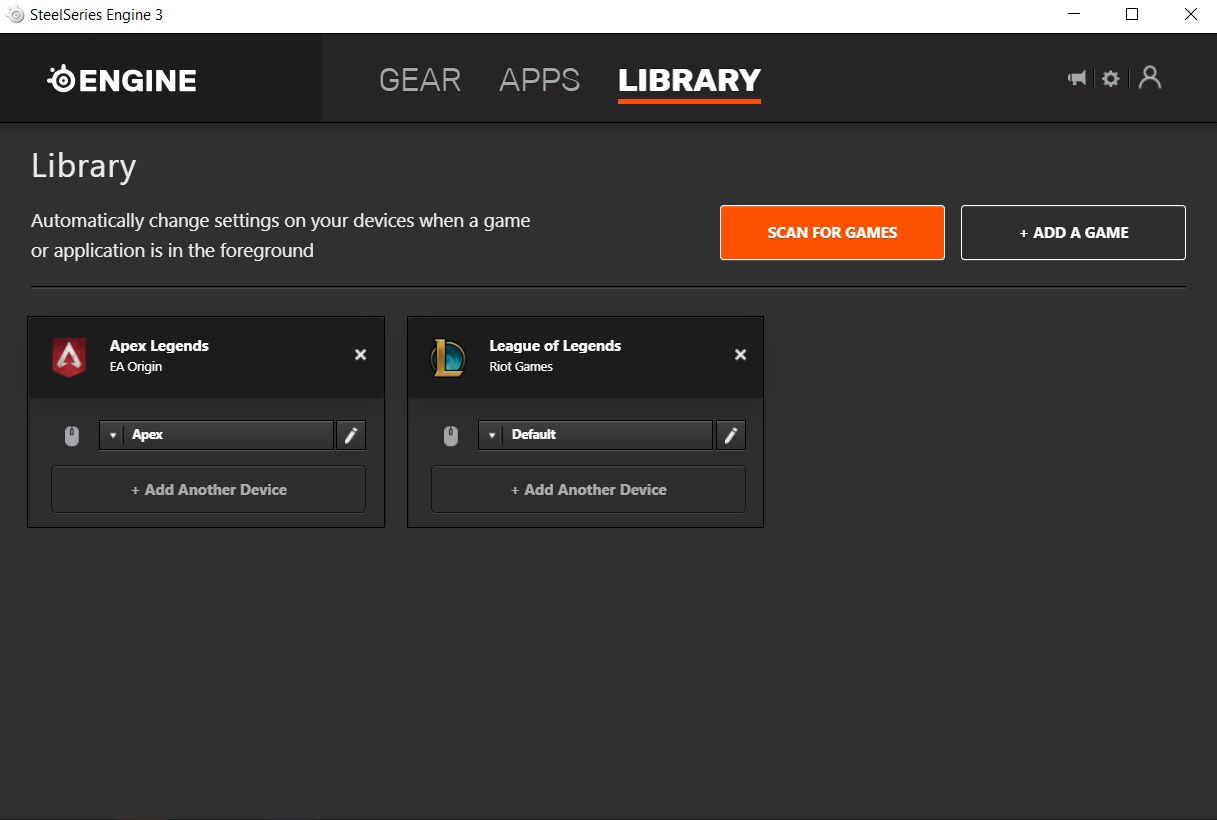Click the mouse device icon in League of Legends

[x=451, y=436]
